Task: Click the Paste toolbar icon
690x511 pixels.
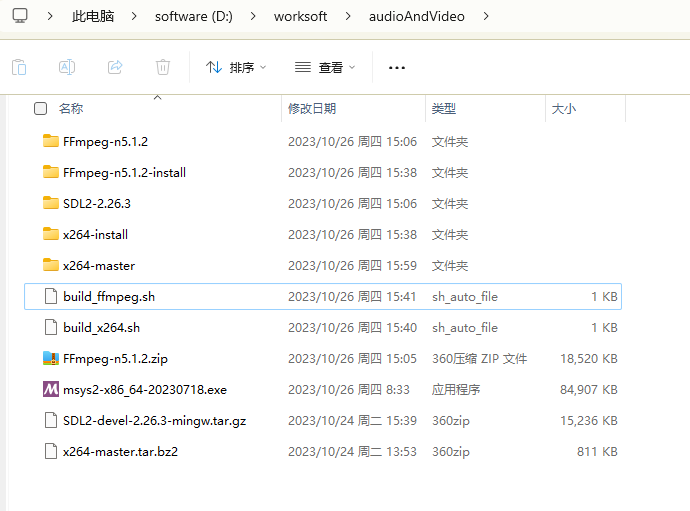Action: (19, 67)
